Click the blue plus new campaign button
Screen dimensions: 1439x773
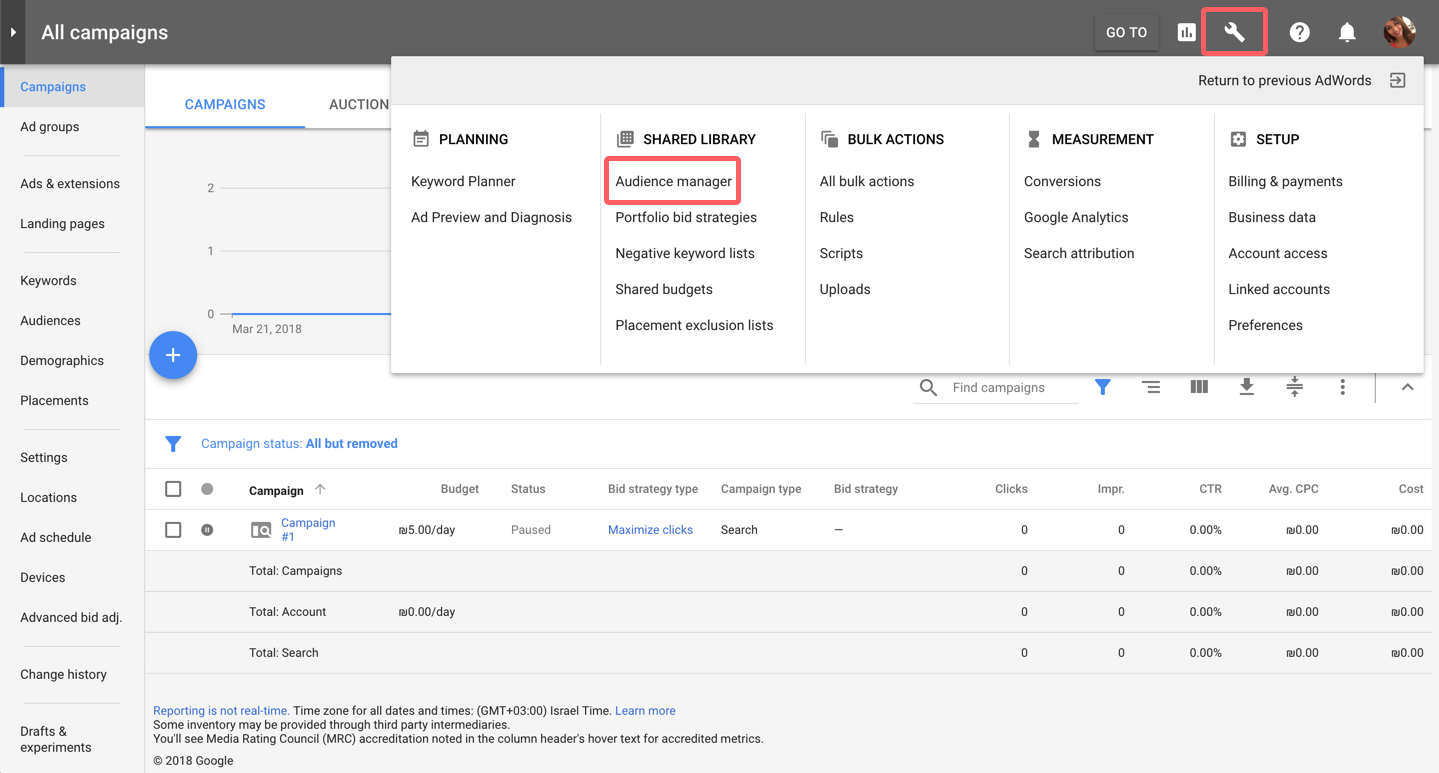click(x=173, y=355)
